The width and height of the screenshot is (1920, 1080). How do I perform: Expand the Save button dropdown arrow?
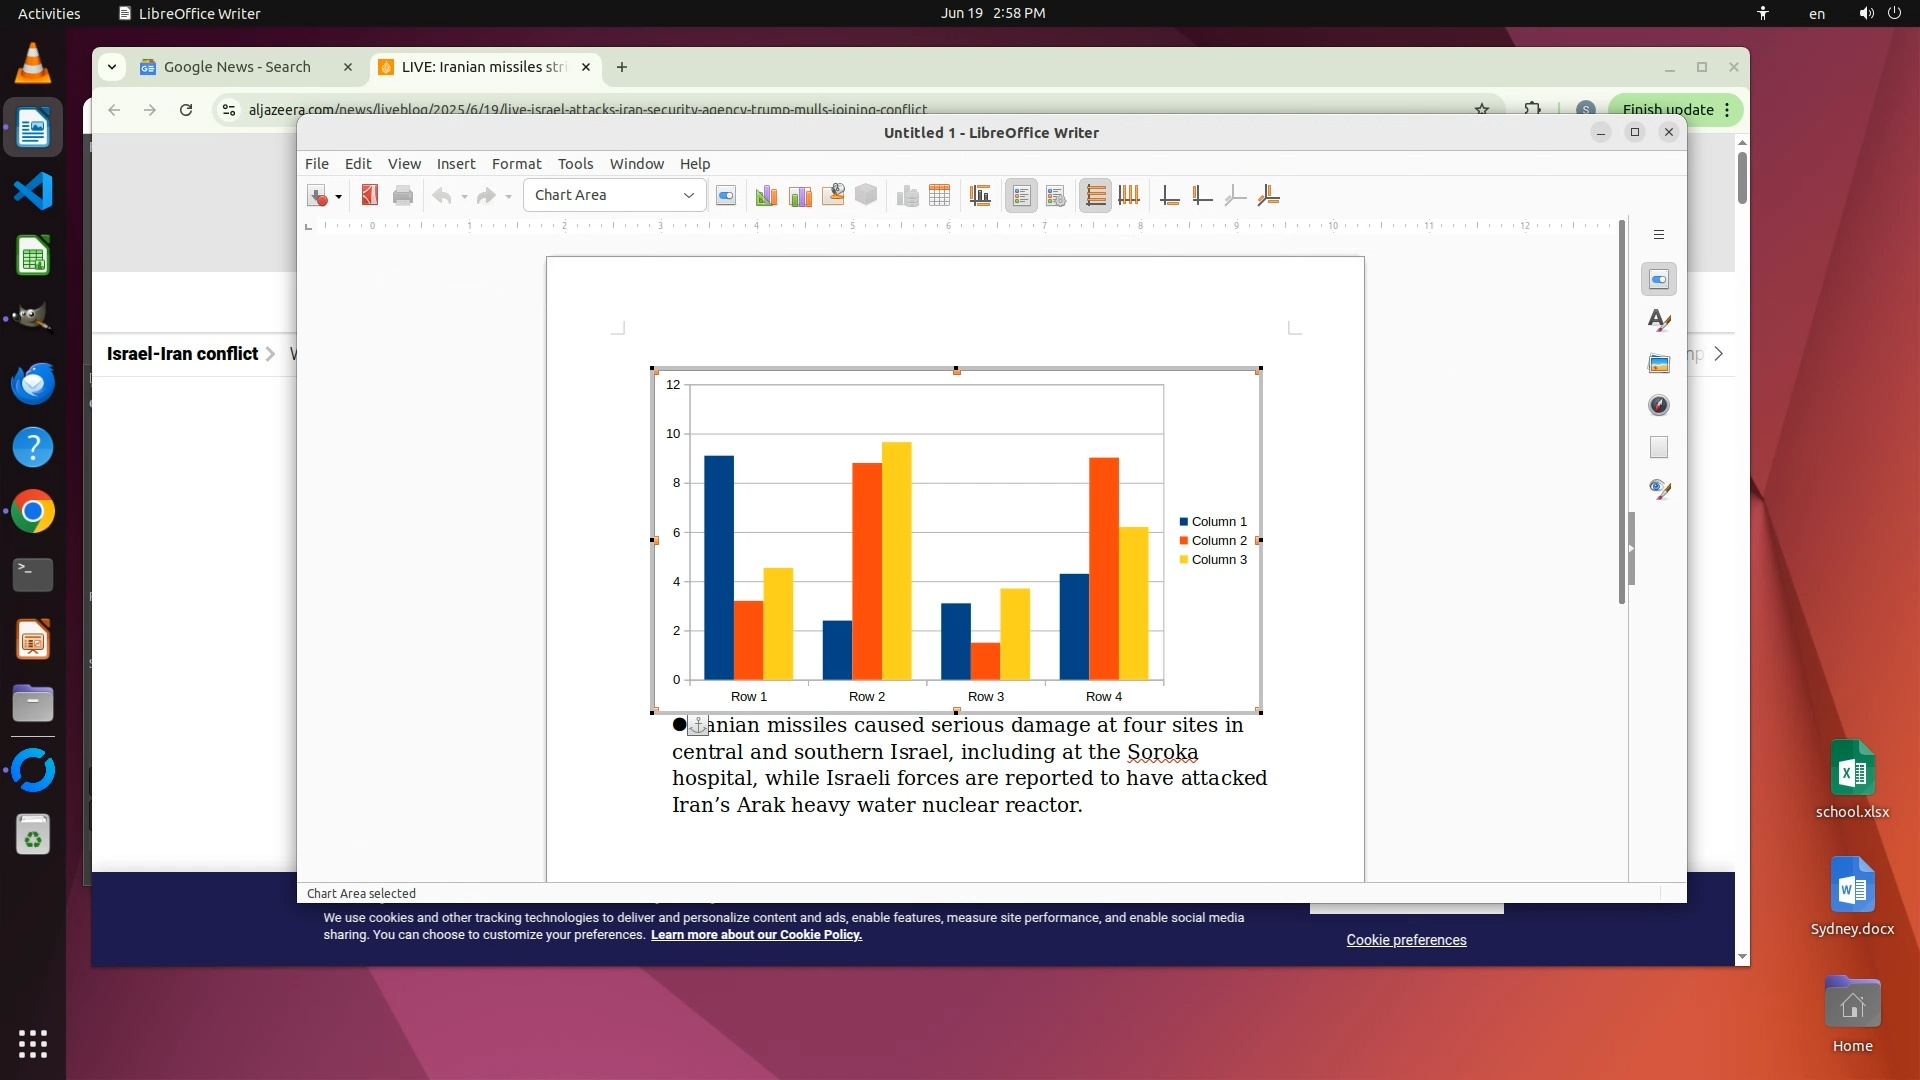[x=338, y=197]
